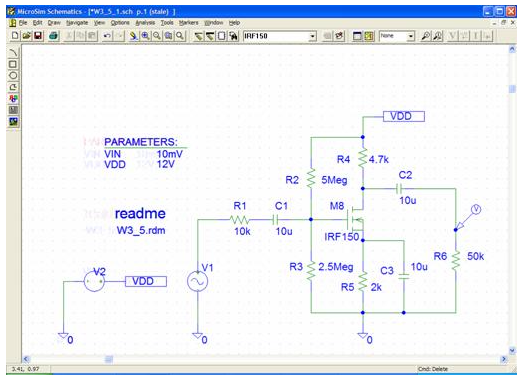520x379 pixels.
Task: Click the Zoom Area icon
Action: 168,36
